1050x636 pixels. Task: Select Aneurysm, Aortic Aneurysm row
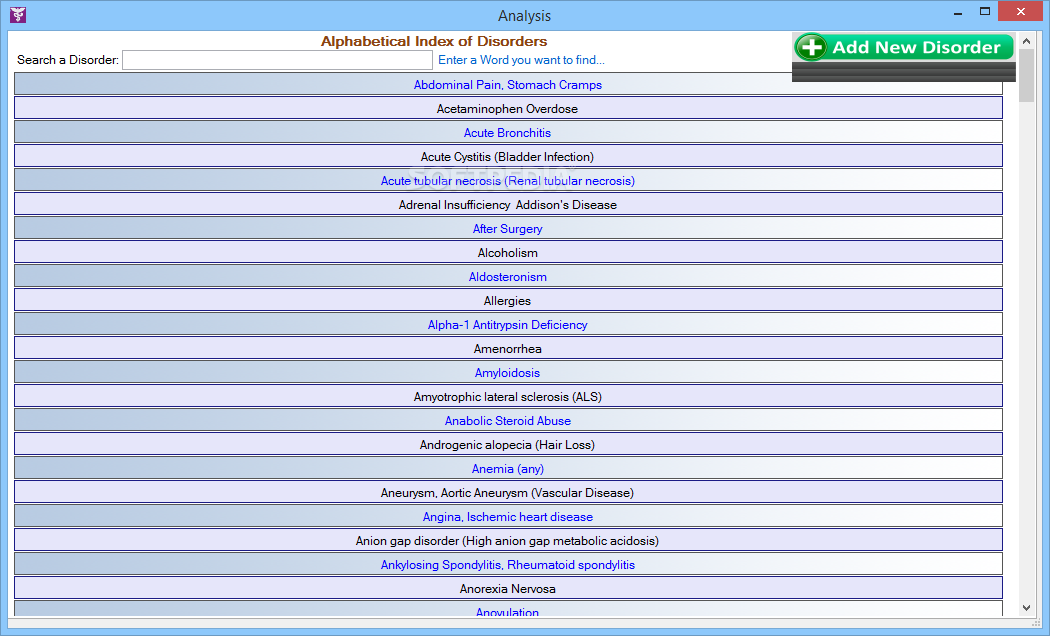[x=508, y=493]
